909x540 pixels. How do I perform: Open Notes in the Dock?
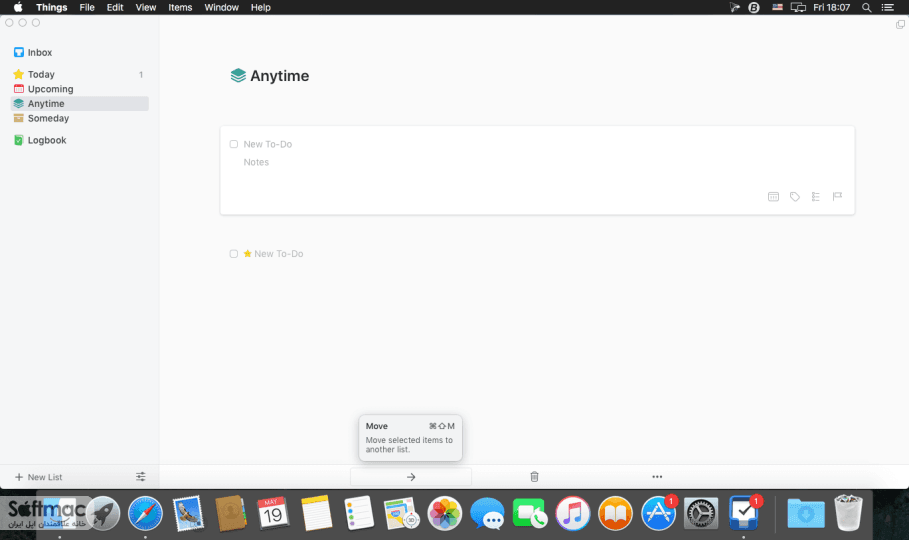tap(316, 513)
